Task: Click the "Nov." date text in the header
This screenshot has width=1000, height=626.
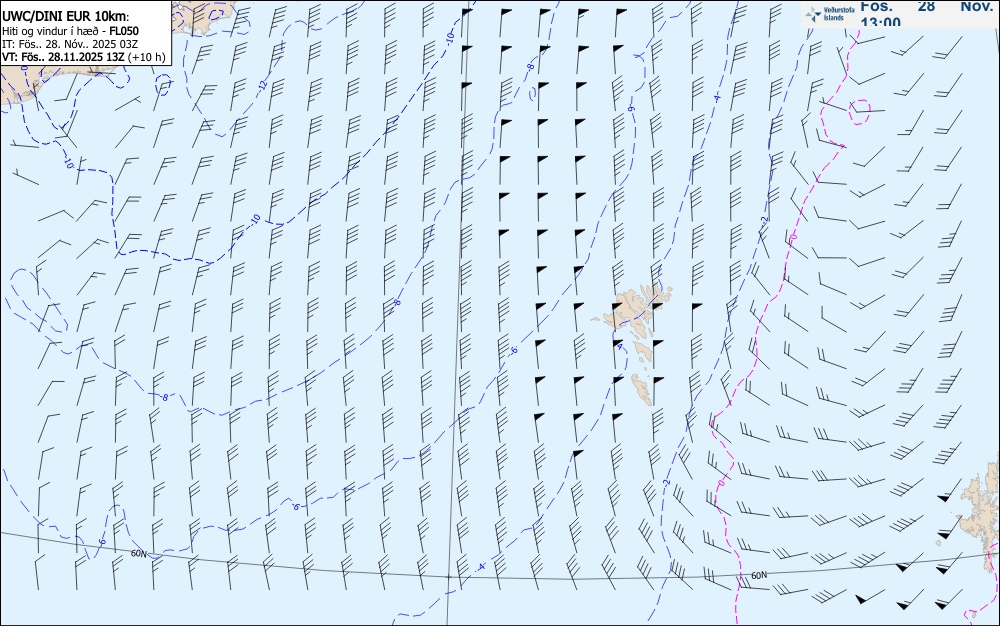Action: 976,6
